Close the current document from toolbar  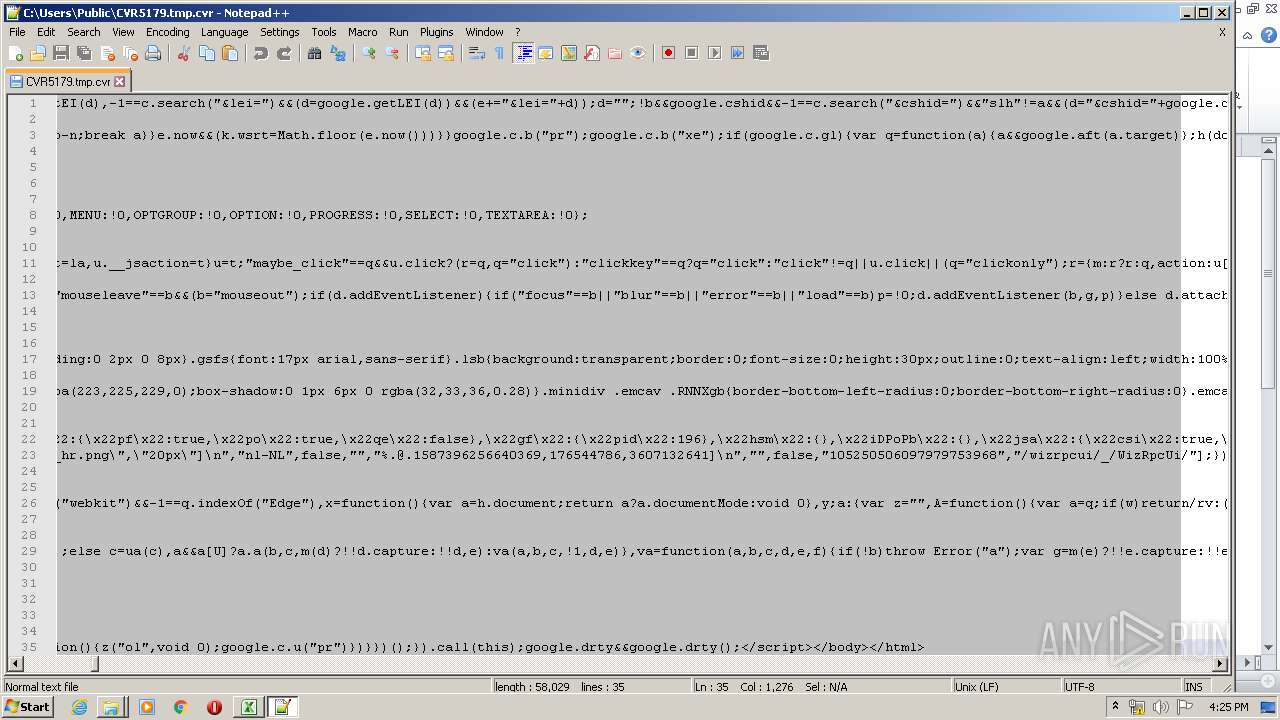coord(107,53)
